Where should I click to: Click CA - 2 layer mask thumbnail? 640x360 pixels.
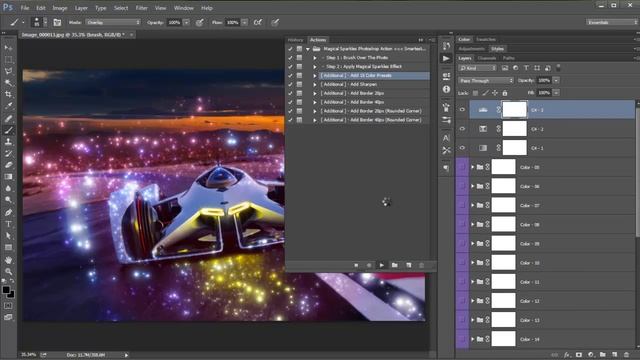(515, 129)
